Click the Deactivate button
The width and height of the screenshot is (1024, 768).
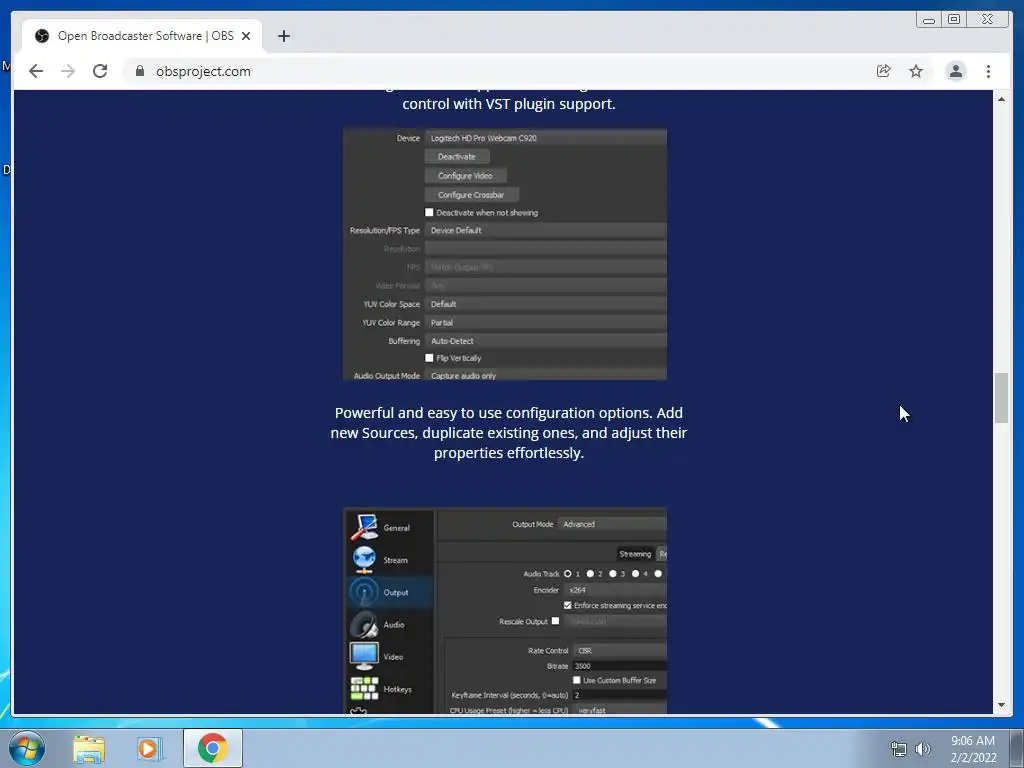click(456, 157)
